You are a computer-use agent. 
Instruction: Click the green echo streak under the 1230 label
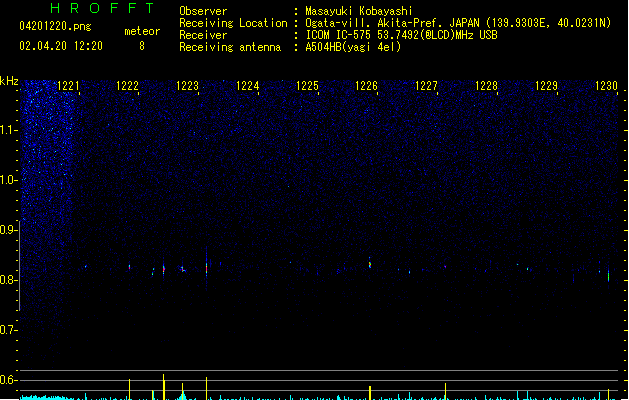click(x=609, y=275)
